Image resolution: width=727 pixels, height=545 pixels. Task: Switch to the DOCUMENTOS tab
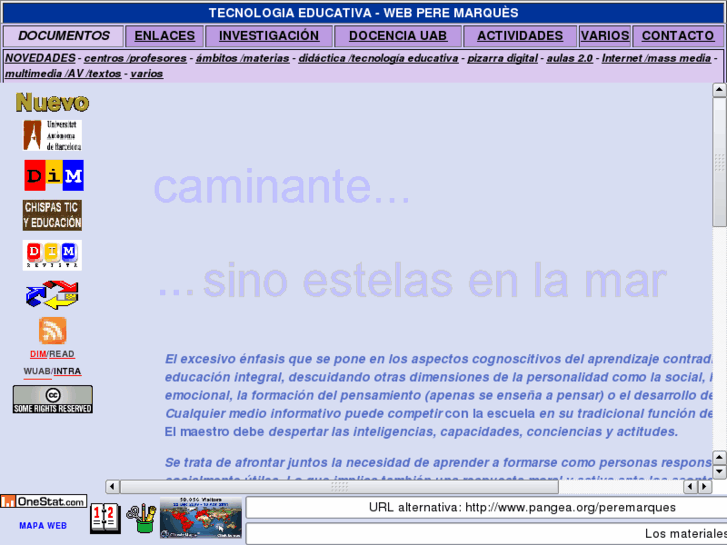tap(64, 36)
